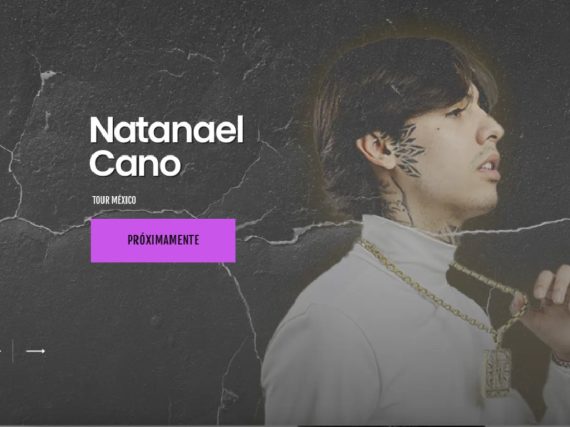
Task: Go back with the partially visible left arrow
Action: pyautogui.click(x=1, y=351)
